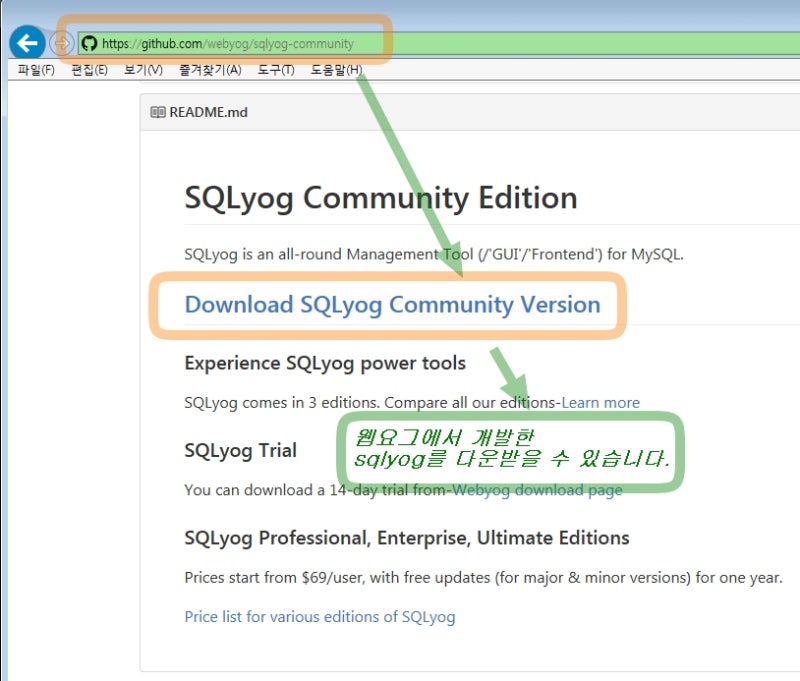Viewport: 800px width, 681px height.
Task: Click the book icon beside README.md
Action: [158, 112]
